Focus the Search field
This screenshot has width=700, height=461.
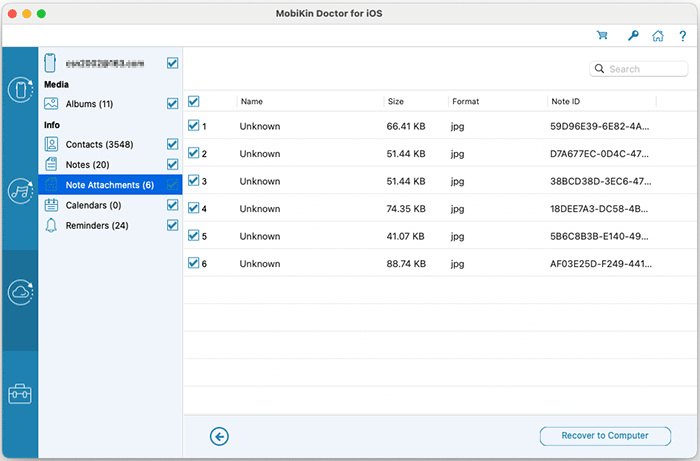(x=638, y=69)
